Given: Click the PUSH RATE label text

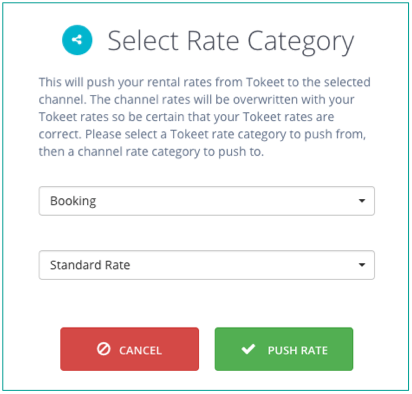Looking at the screenshot, I should [298, 350].
